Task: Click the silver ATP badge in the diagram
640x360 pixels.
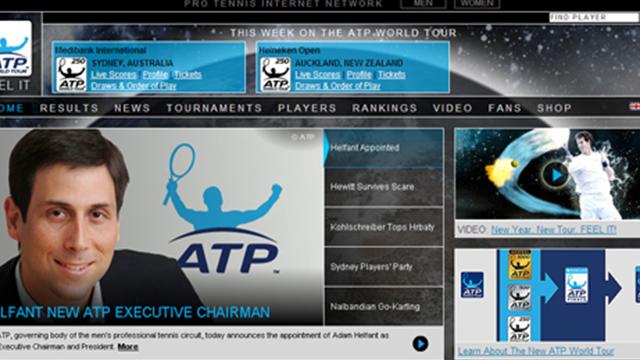Action: [x=520, y=298]
